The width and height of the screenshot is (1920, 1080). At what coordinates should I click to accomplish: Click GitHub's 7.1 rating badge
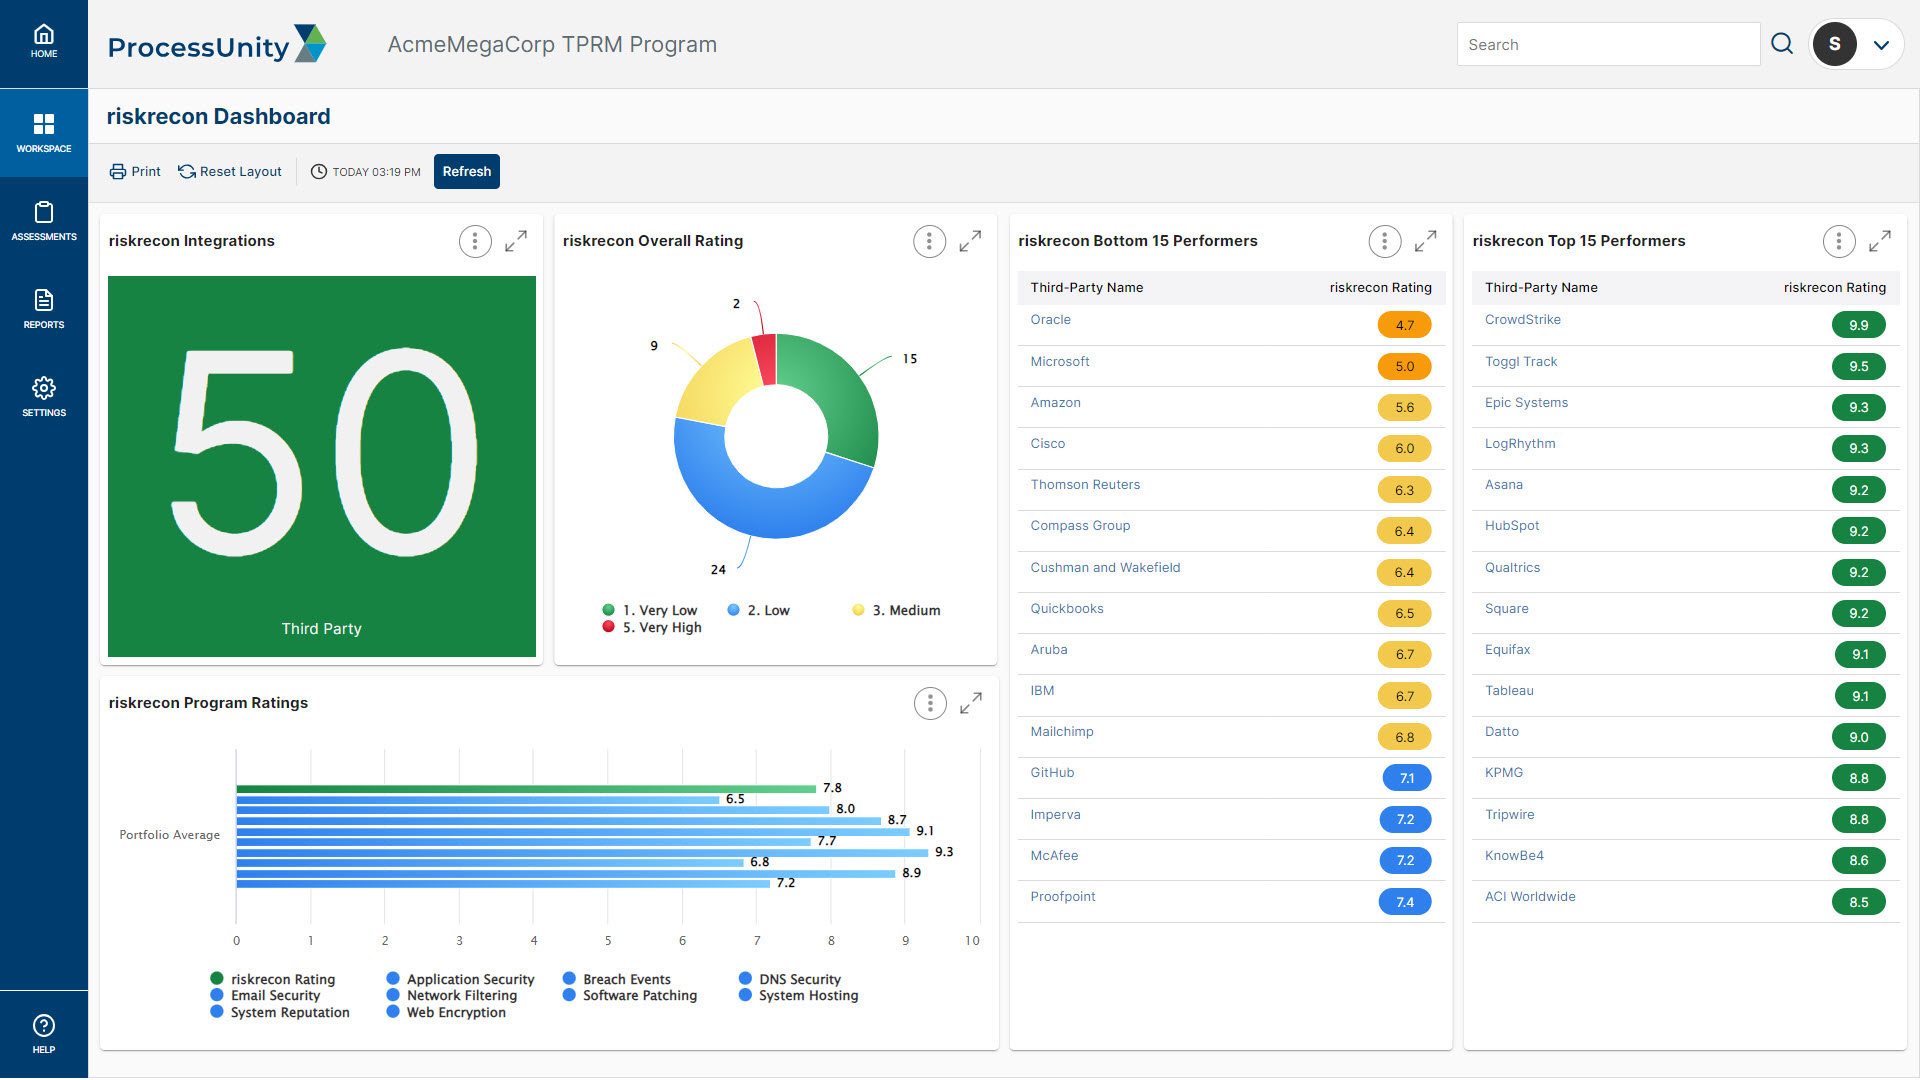point(1406,778)
